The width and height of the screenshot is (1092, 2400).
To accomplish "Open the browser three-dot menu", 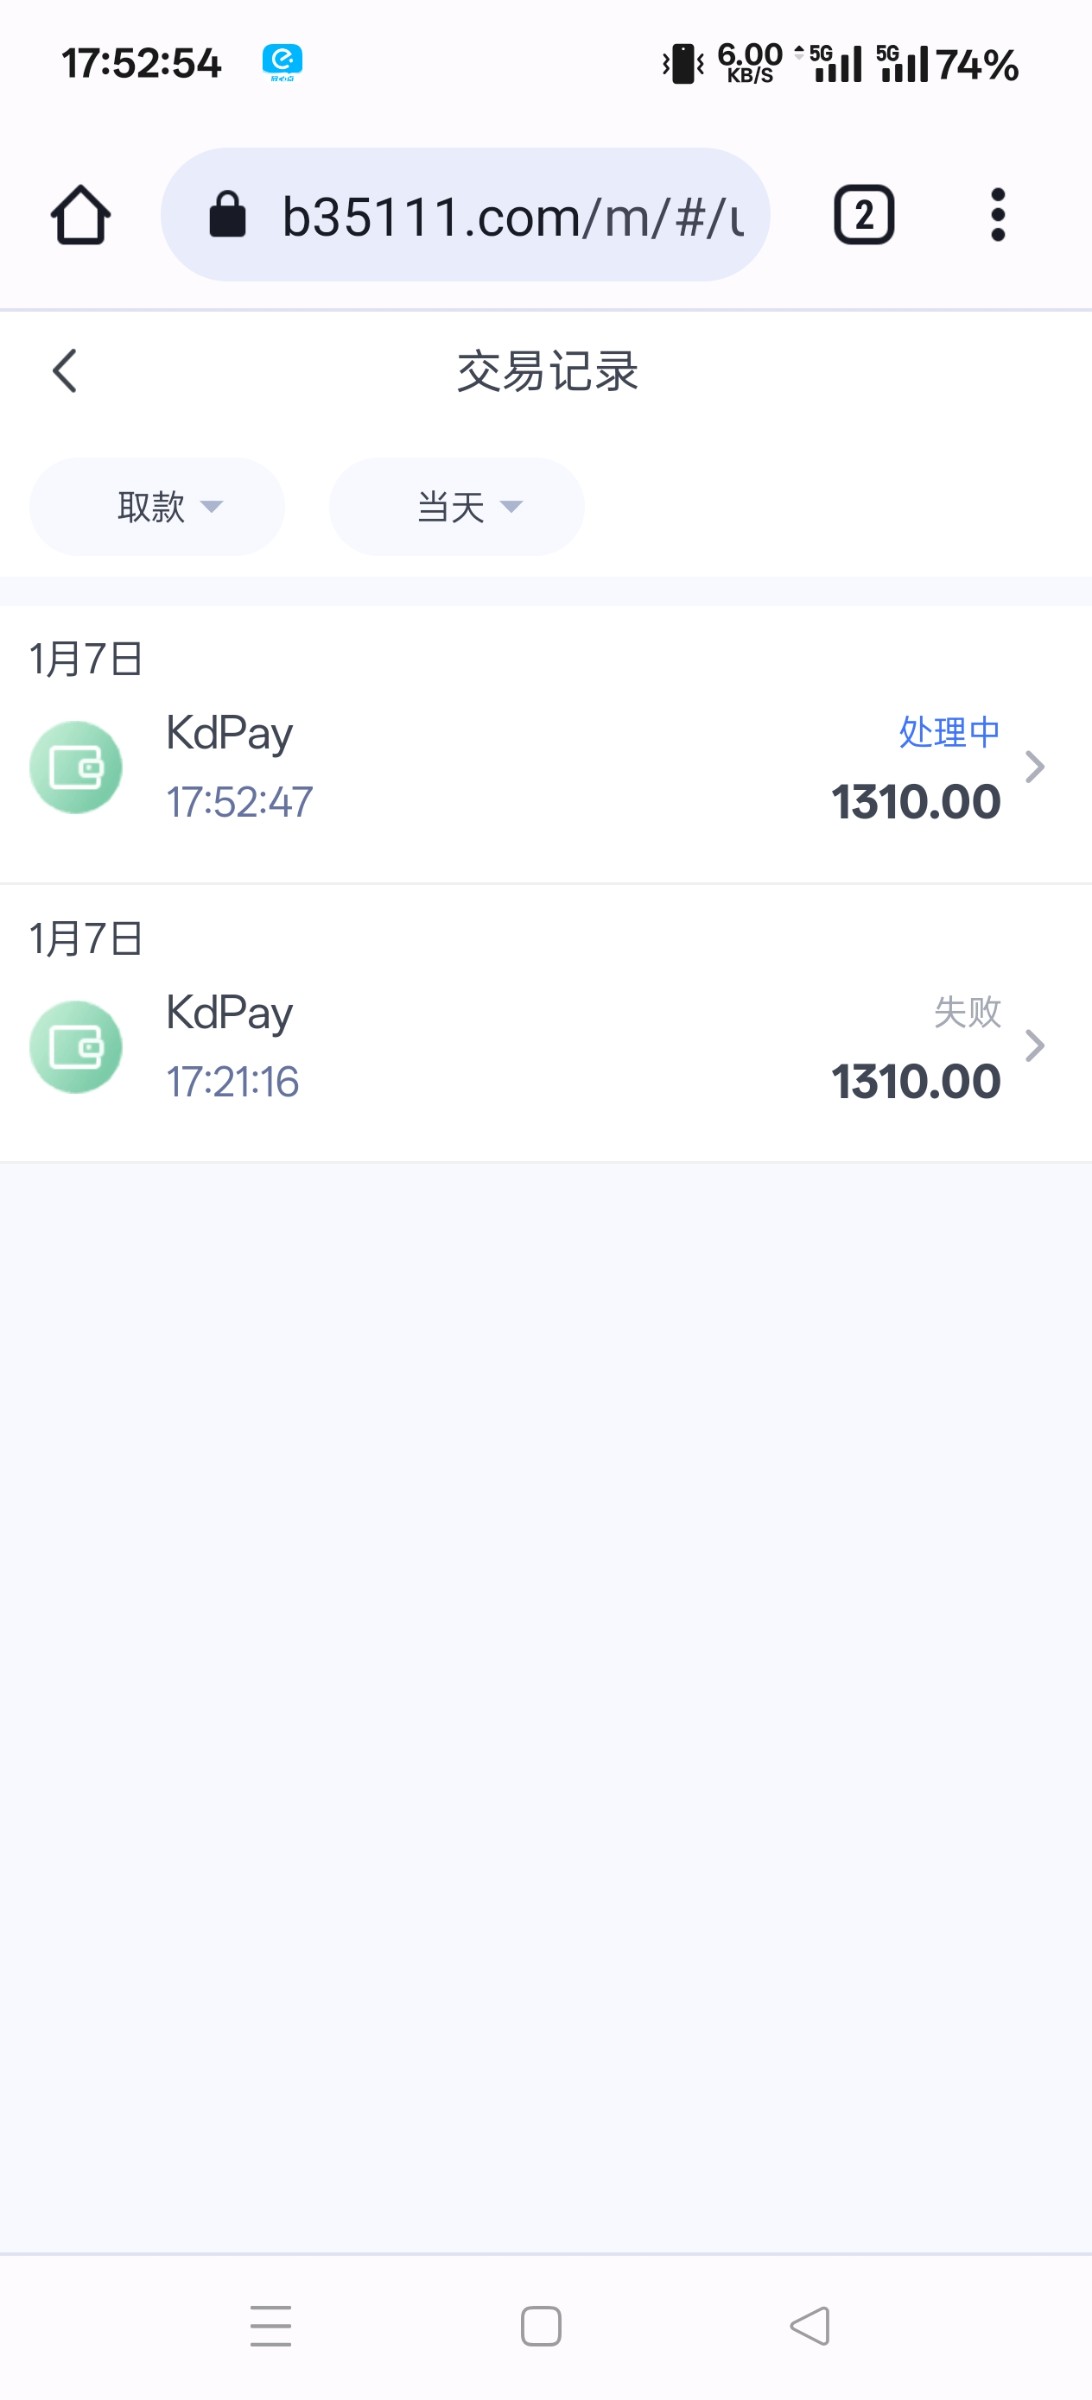I will (x=997, y=215).
